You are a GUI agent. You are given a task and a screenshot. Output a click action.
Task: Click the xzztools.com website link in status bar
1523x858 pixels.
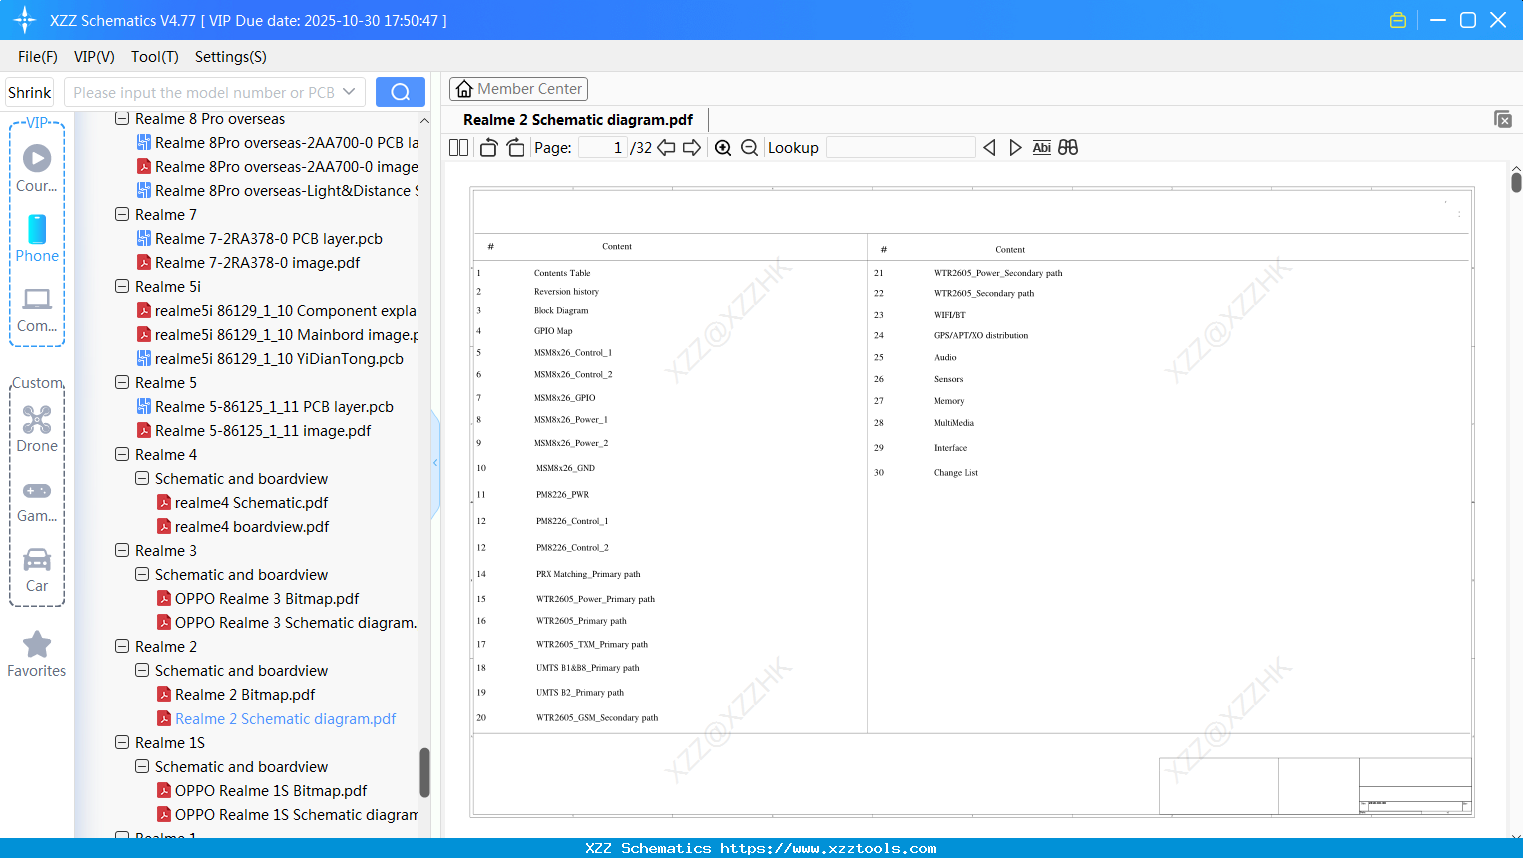click(828, 848)
